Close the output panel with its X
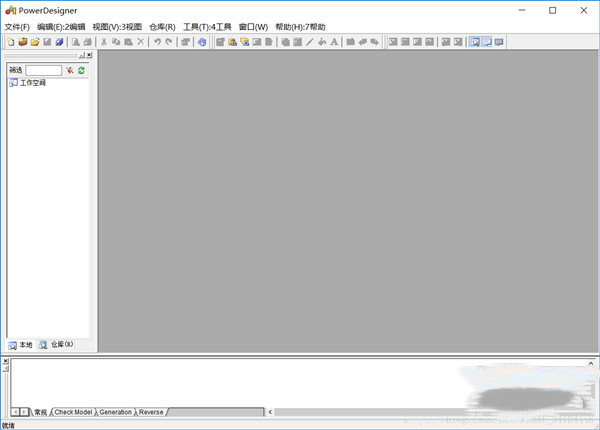 5,361
